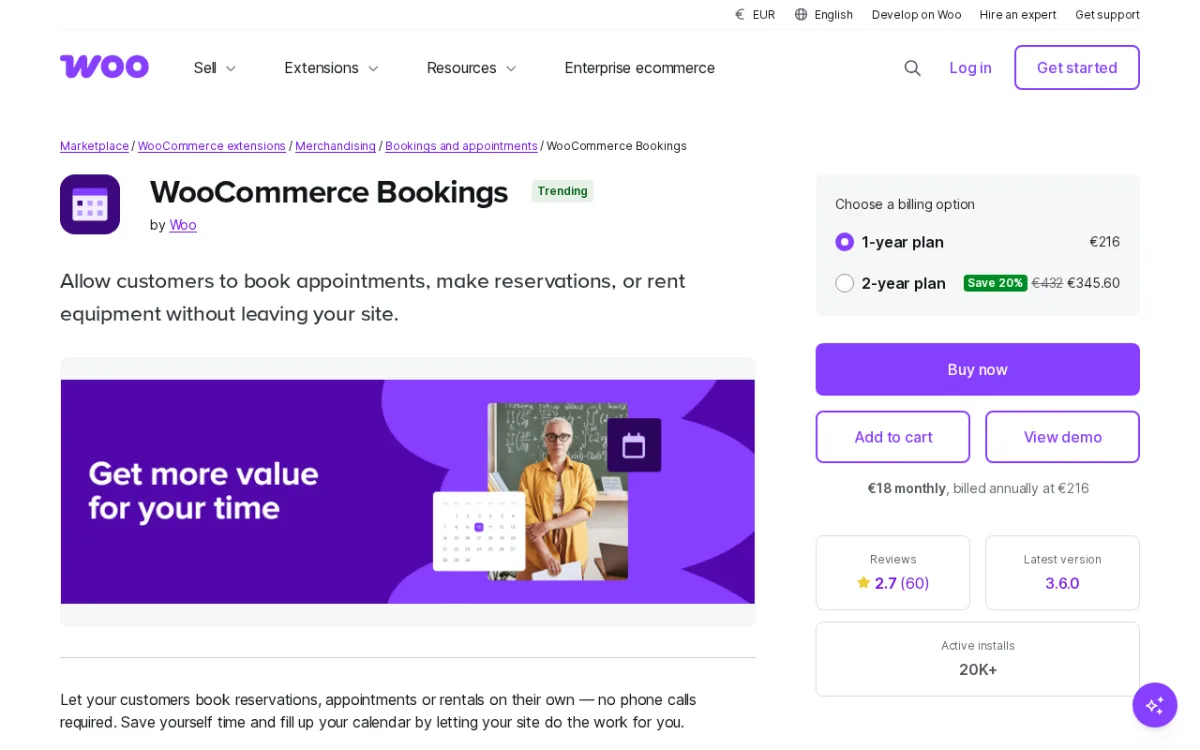Click the Latest version 3.6.0 box
1200x750 pixels.
[x=1062, y=573]
